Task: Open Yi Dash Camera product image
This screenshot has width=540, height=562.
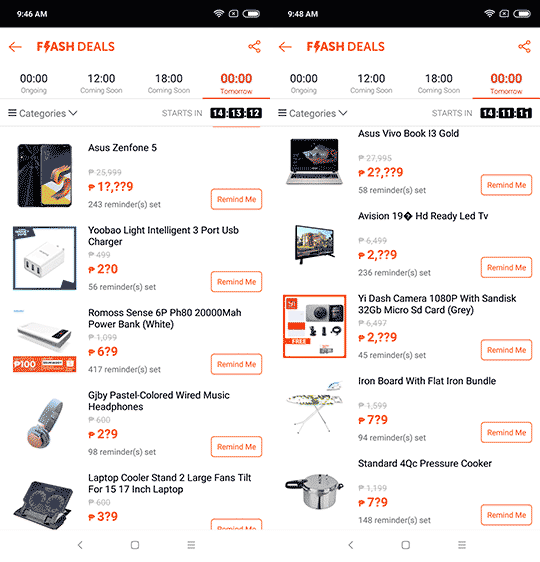Action: click(315, 326)
